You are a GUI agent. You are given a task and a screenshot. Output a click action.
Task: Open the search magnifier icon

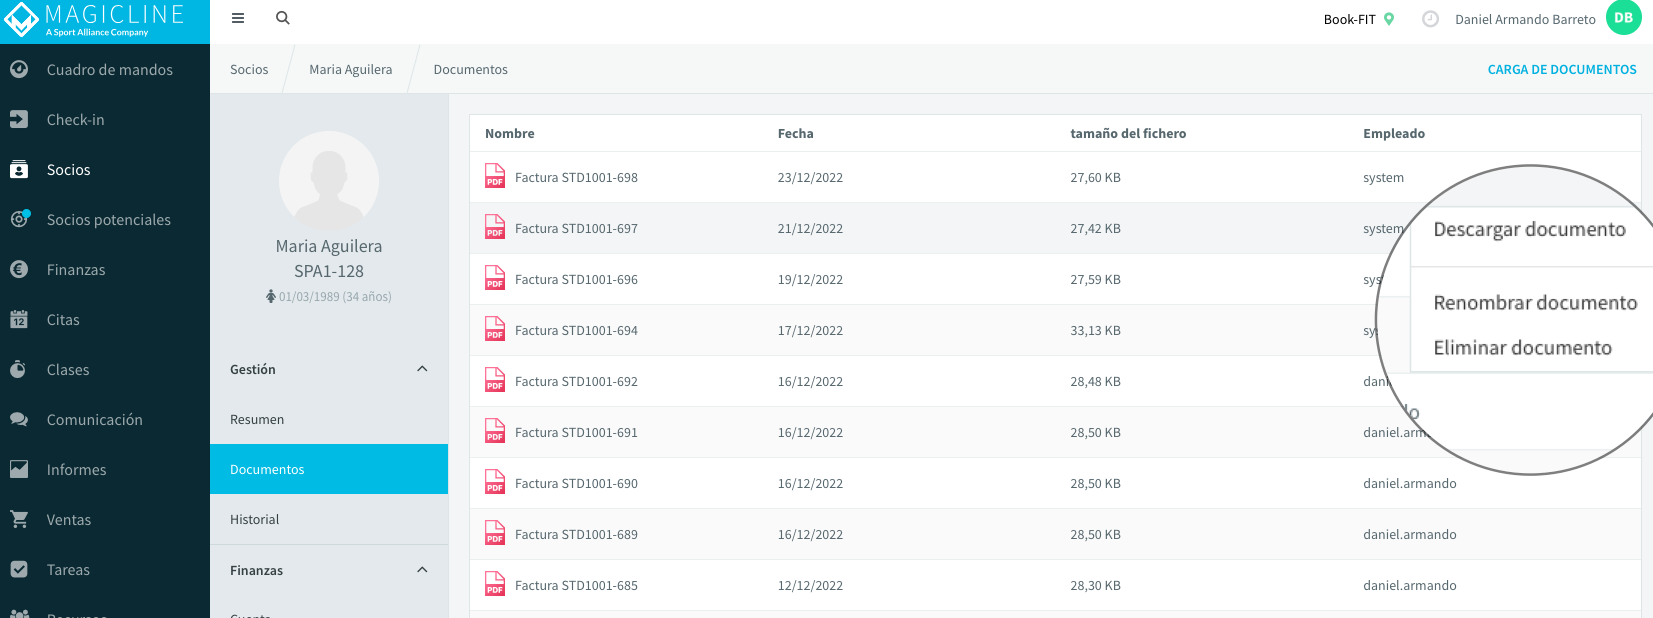click(283, 18)
